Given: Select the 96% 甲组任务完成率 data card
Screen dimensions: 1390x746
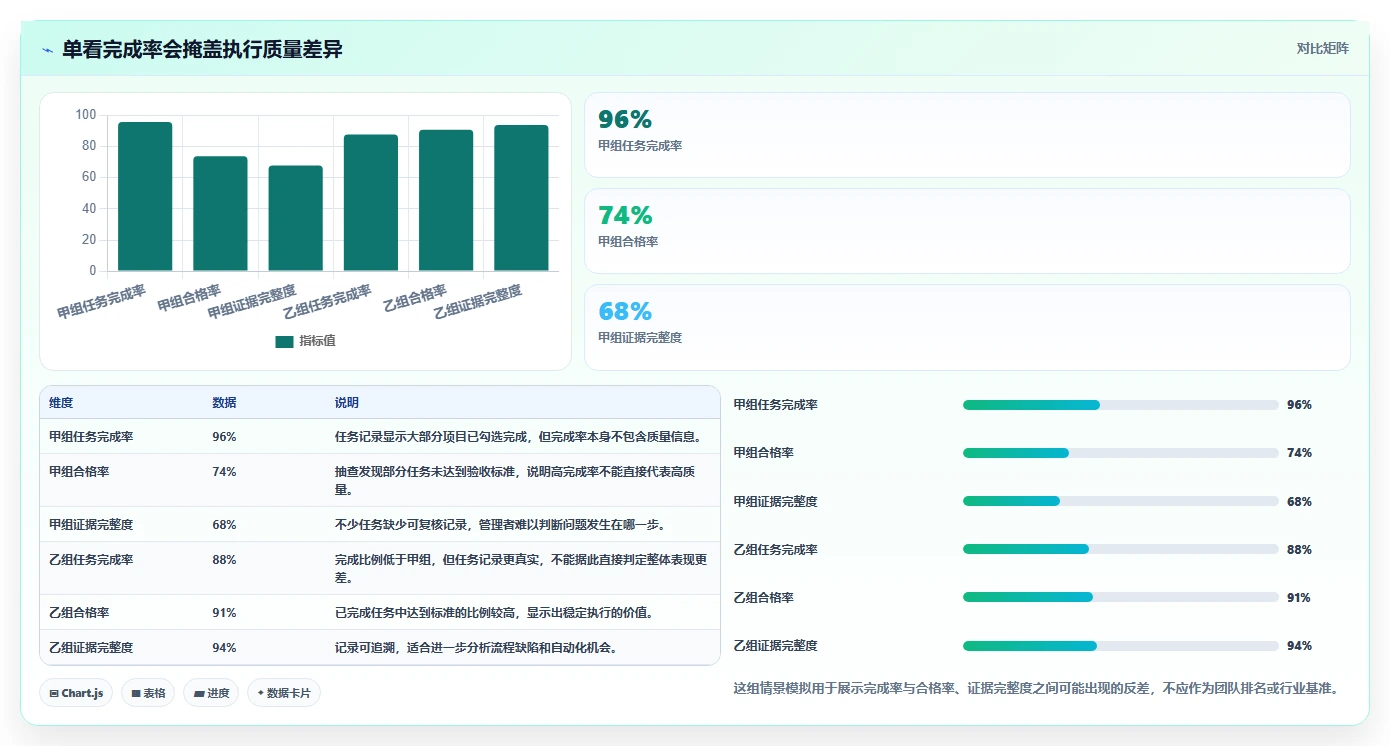Looking at the screenshot, I should coord(967,135).
